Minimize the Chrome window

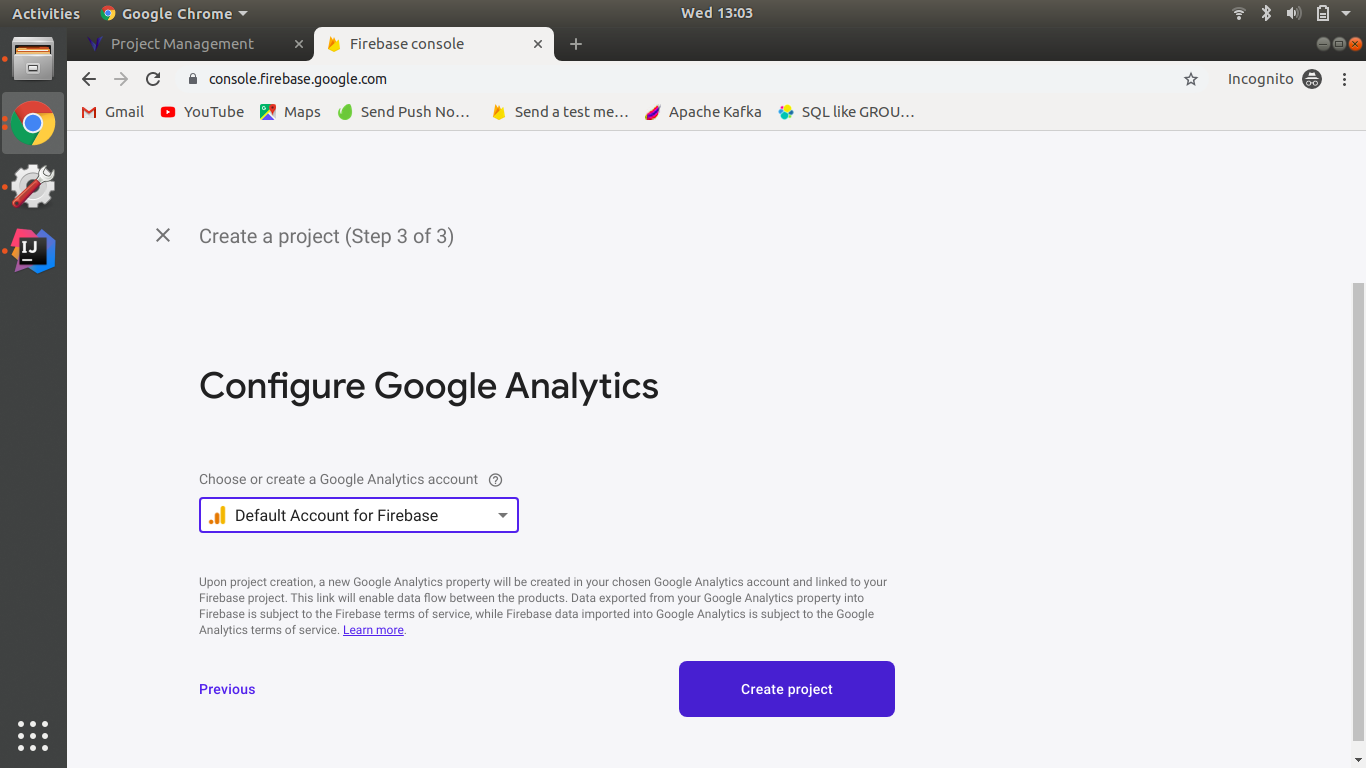[1323, 44]
